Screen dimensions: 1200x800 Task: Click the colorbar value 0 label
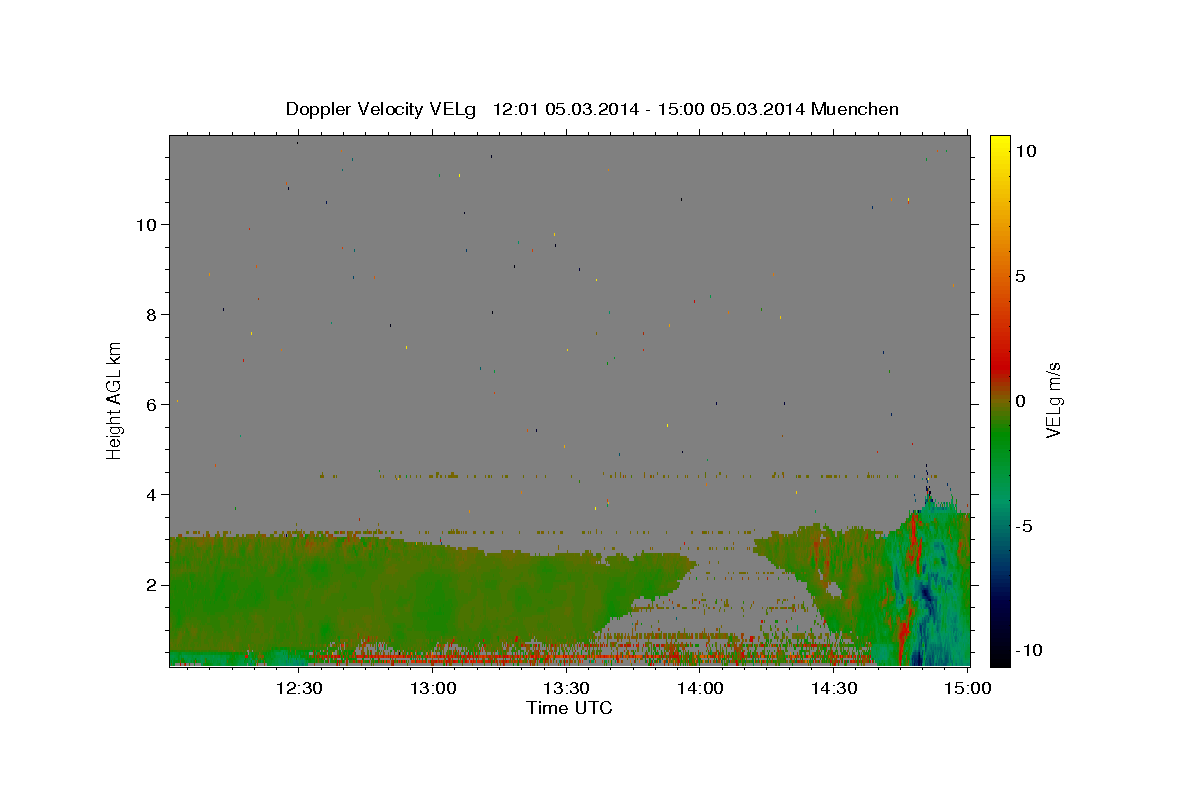(1020, 401)
